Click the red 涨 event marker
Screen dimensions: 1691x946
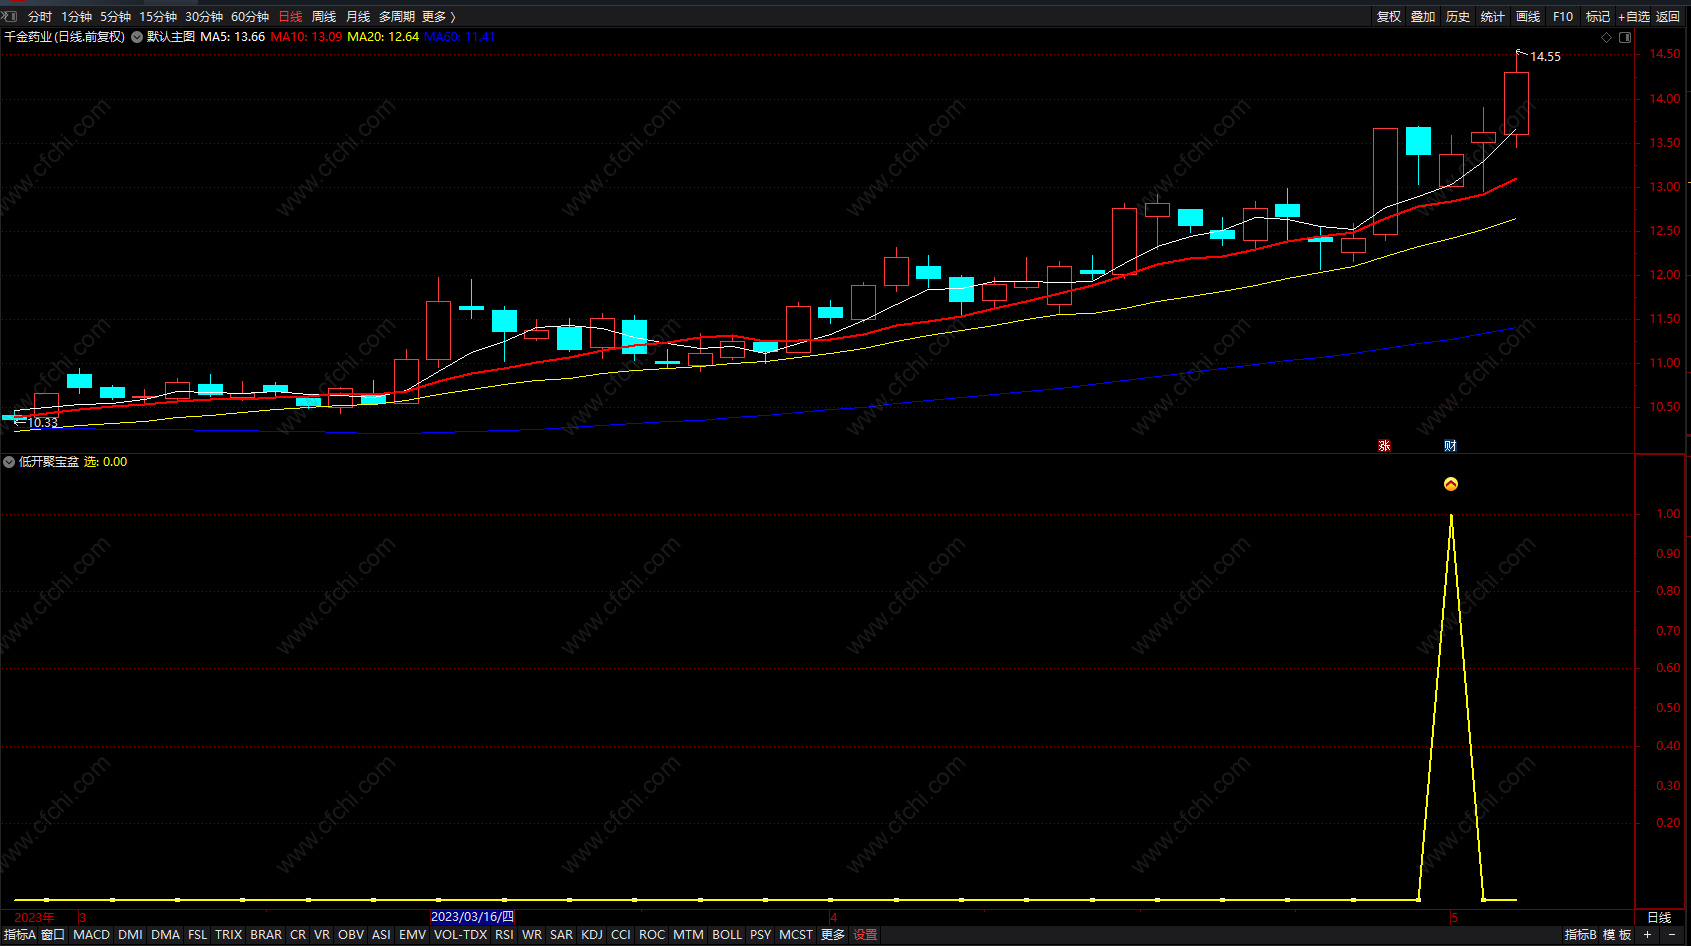(1384, 446)
